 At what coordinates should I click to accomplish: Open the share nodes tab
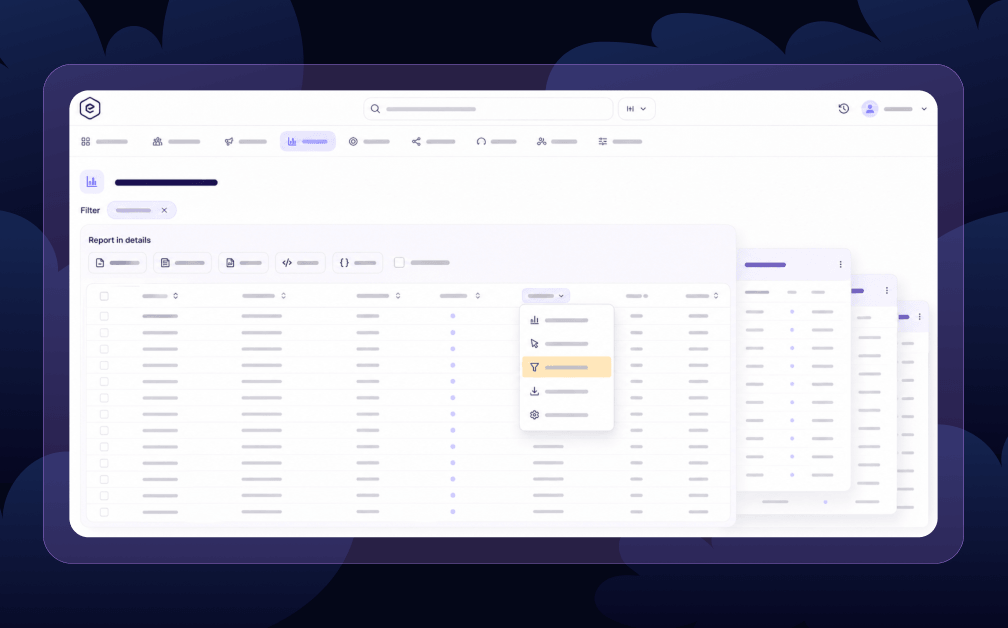point(433,141)
